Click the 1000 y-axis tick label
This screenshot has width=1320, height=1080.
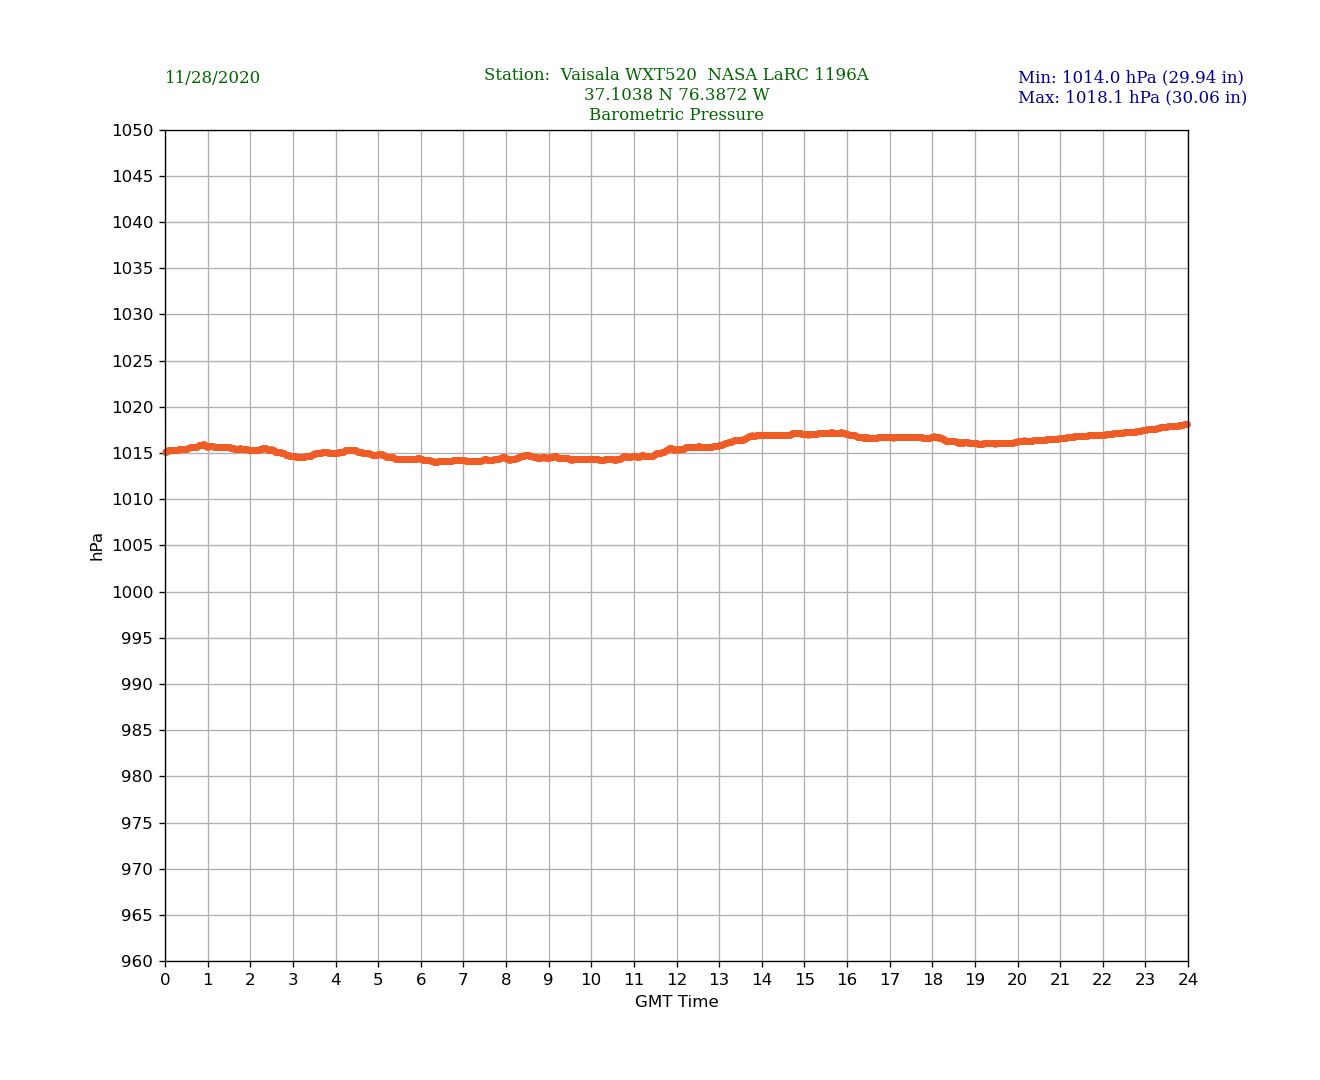coord(133,592)
